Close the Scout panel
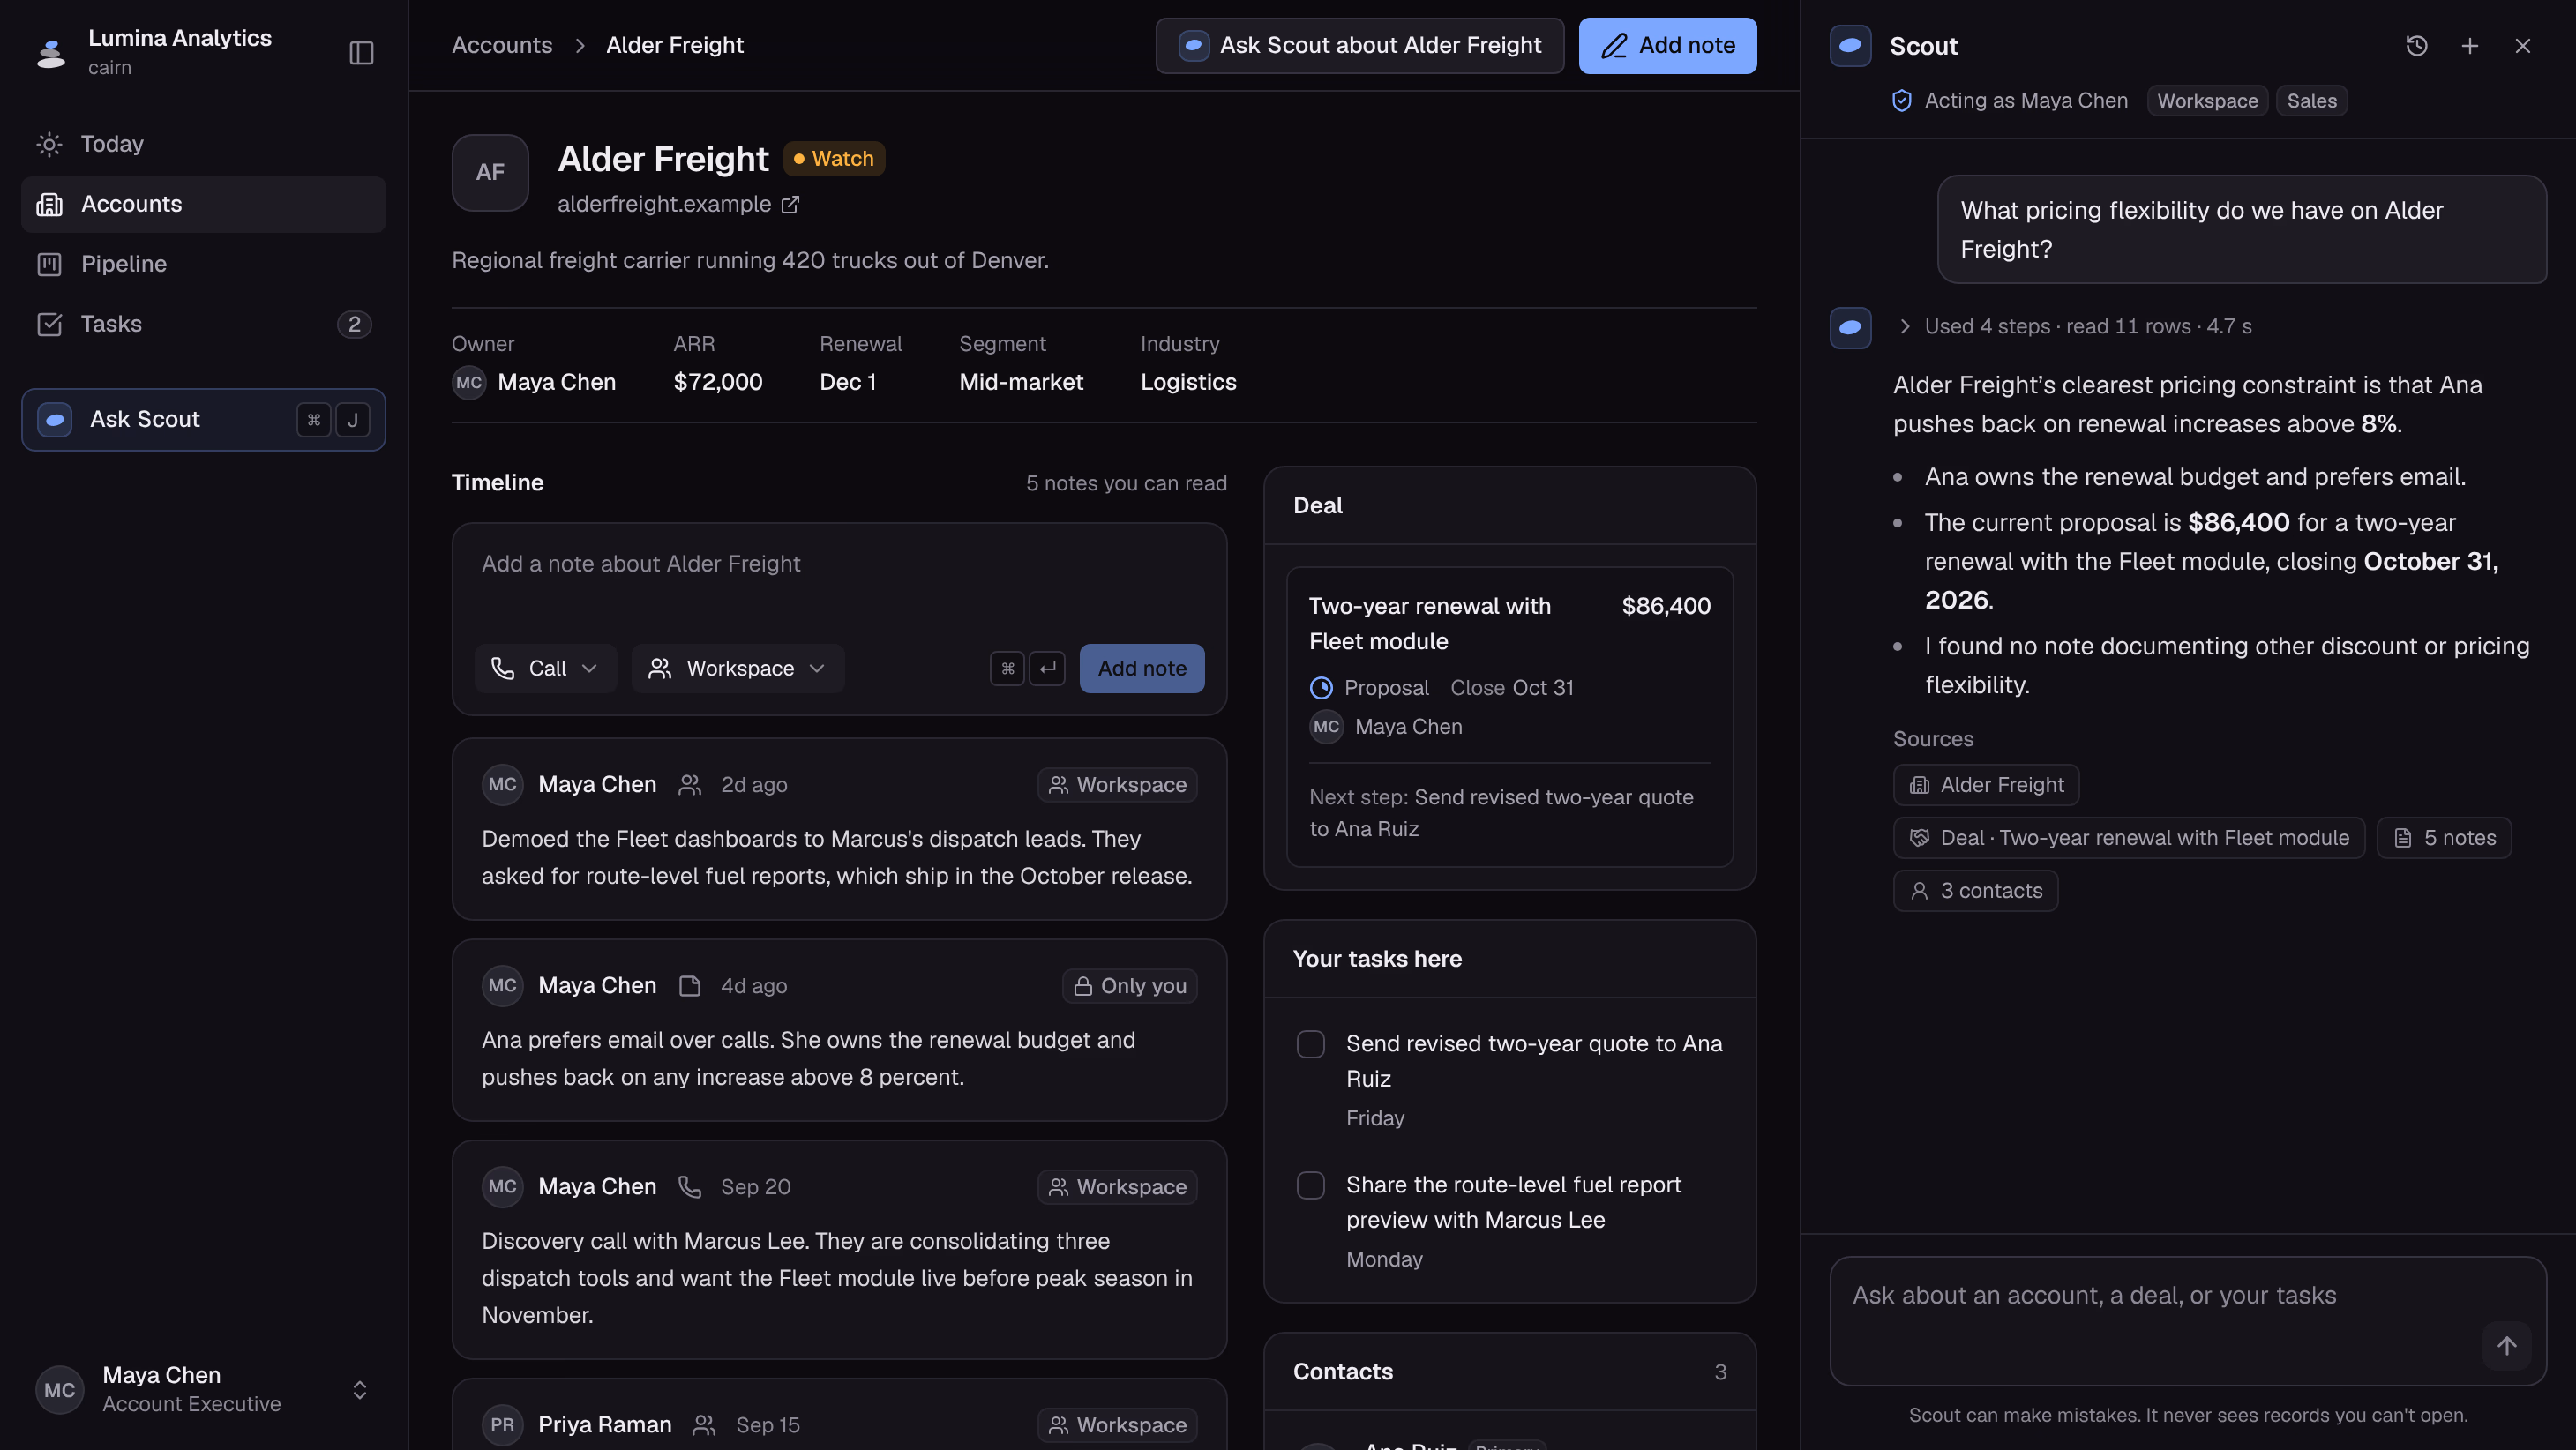This screenshot has height=1450, width=2576. (x=2522, y=46)
